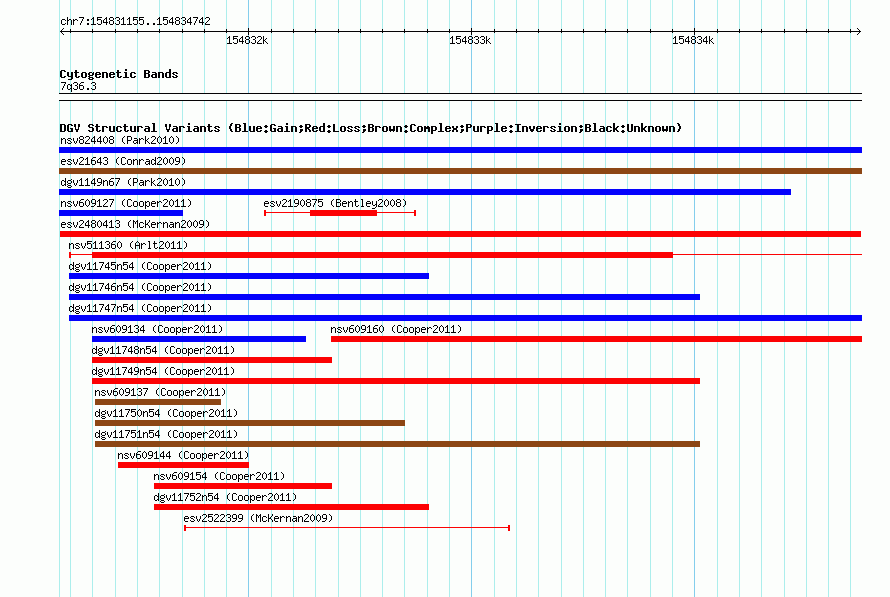Open dgv11752n54 (Cooper2011) label
The height and width of the screenshot is (597, 890).
click(x=225, y=497)
